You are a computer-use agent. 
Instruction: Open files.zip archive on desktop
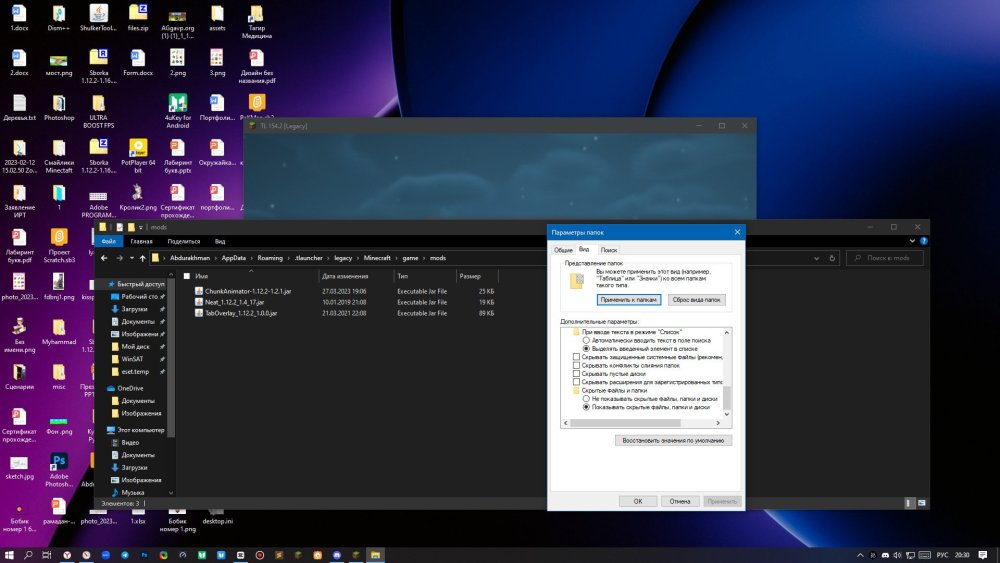click(x=138, y=18)
